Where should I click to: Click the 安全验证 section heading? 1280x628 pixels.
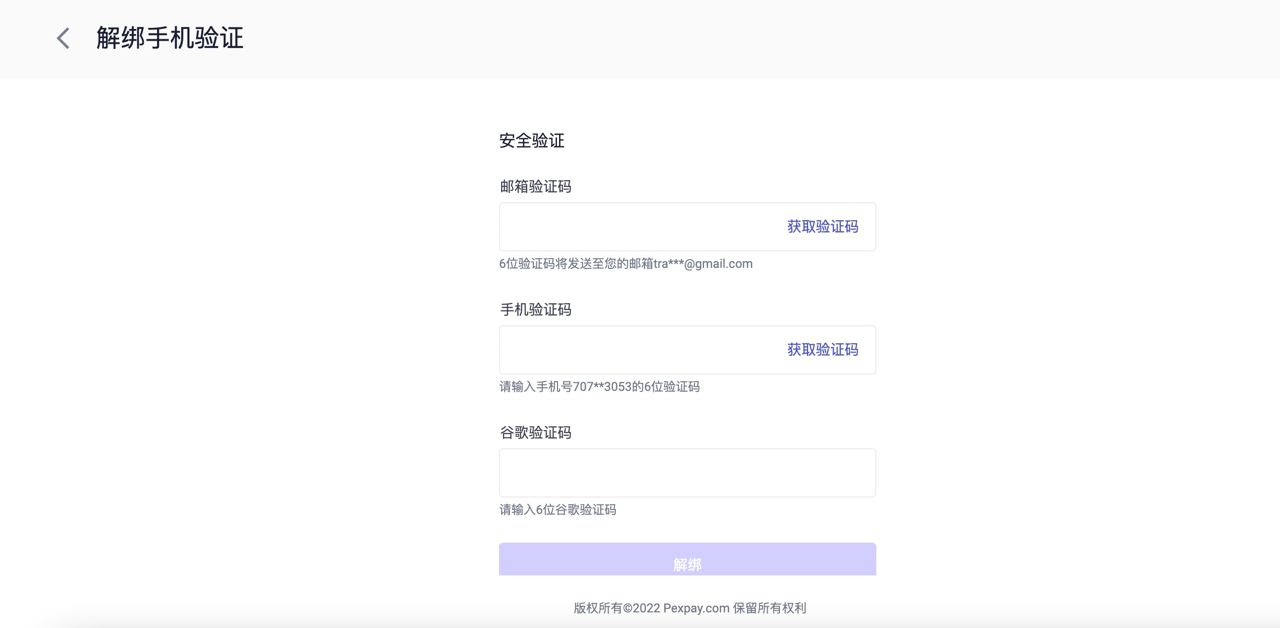pyautogui.click(x=532, y=141)
